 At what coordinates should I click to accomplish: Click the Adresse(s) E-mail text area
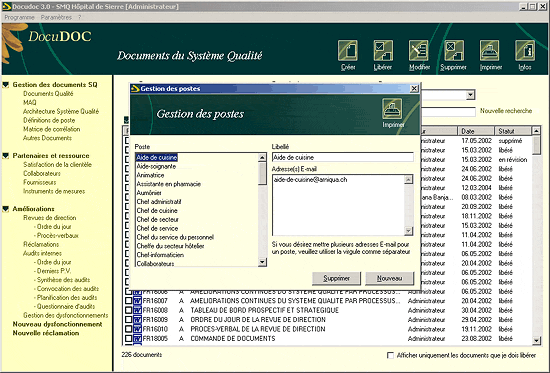pyautogui.click(x=338, y=205)
